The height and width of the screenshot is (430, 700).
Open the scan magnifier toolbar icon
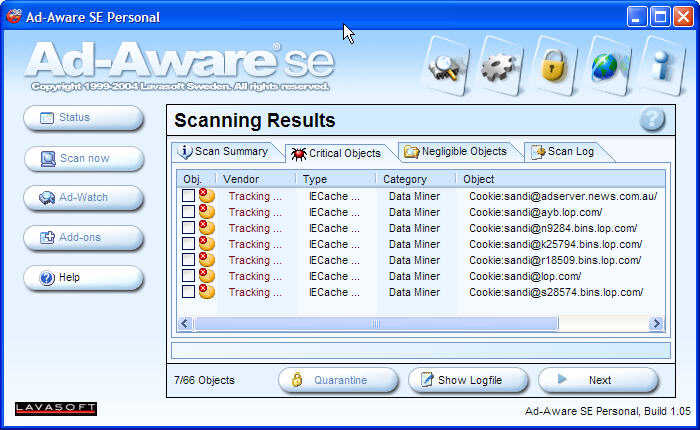(445, 66)
